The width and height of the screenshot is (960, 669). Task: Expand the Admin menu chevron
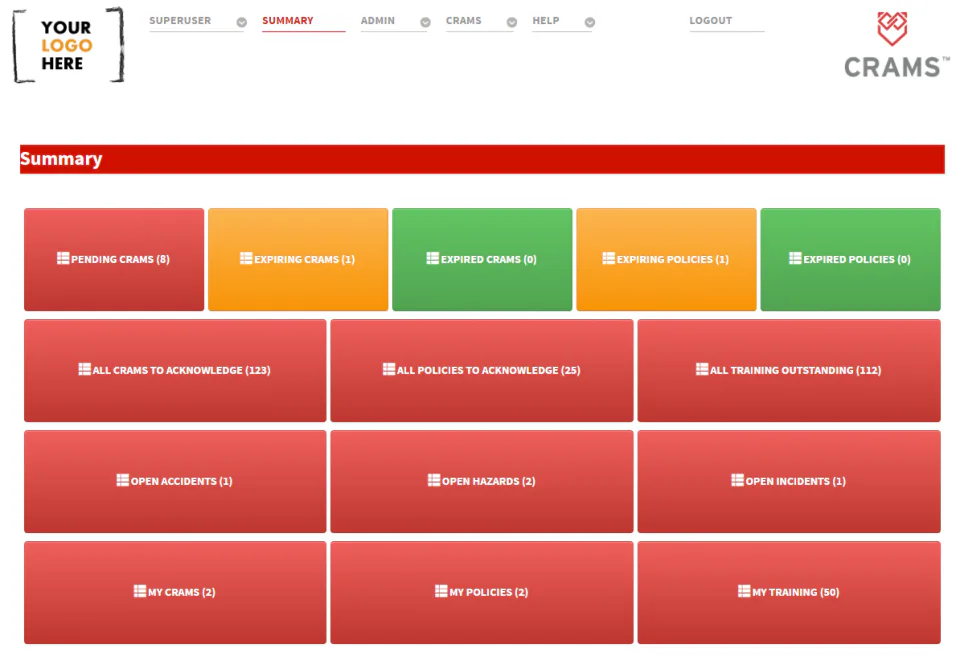426,22
